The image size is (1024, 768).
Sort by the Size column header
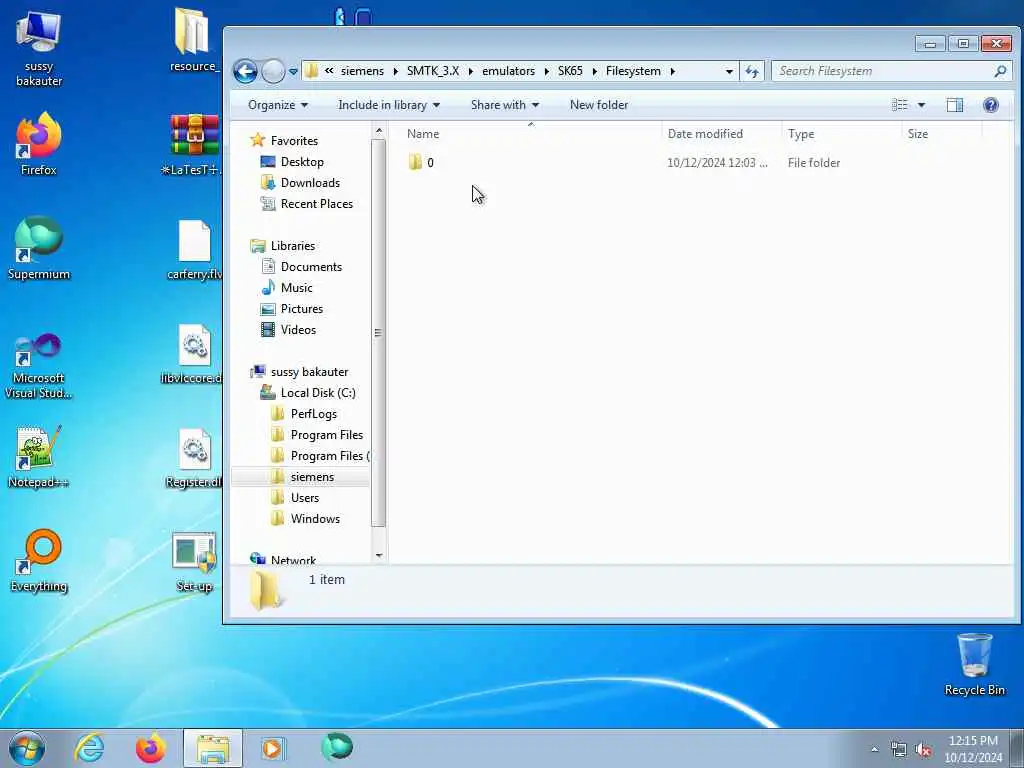(x=942, y=133)
